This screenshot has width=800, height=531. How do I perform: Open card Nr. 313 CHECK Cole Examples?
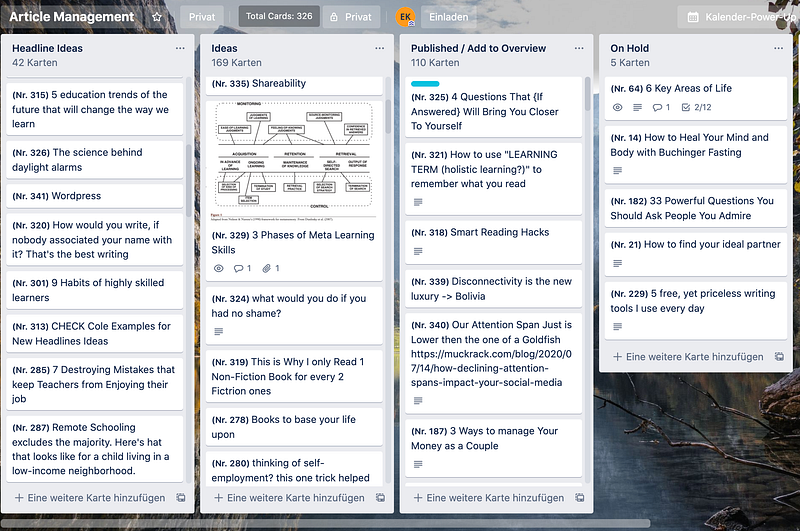(94, 334)
